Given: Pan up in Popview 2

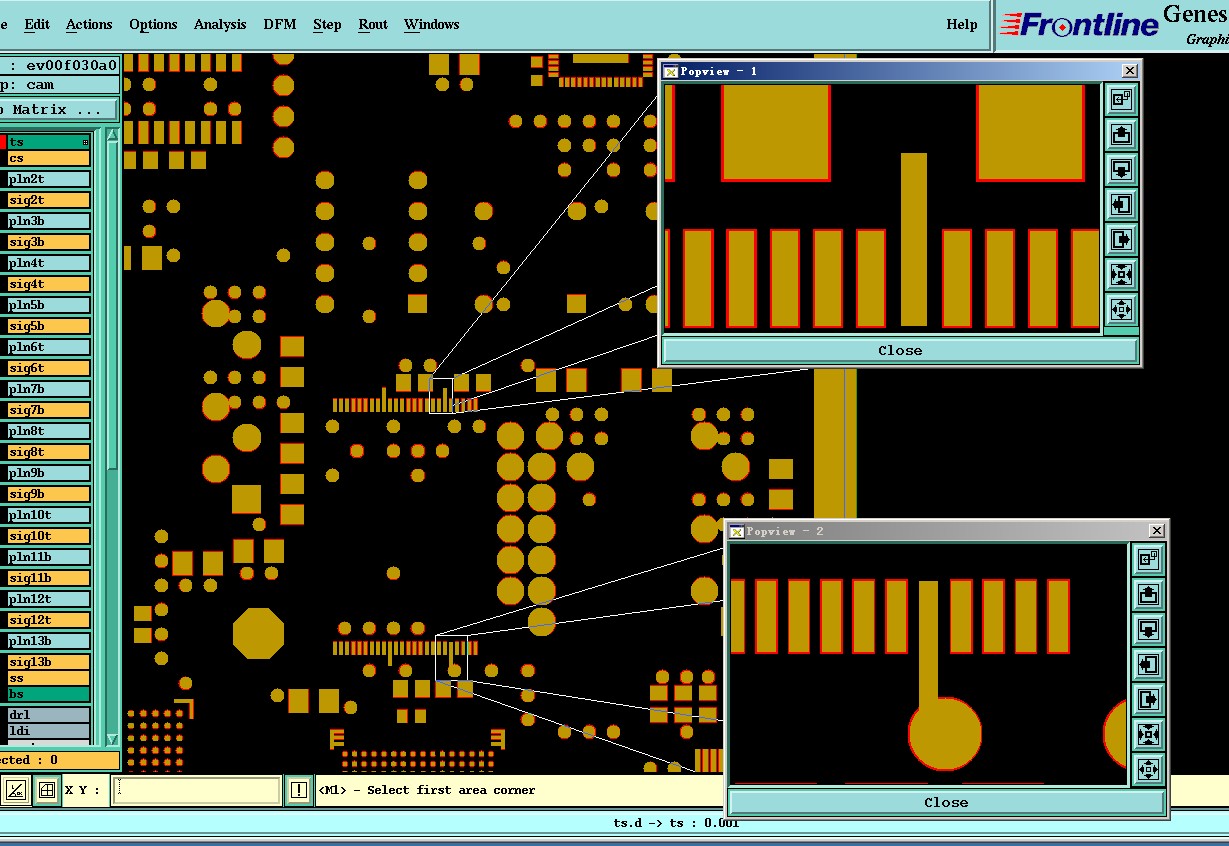Looking at the screenshot, I should [1148, 594].
